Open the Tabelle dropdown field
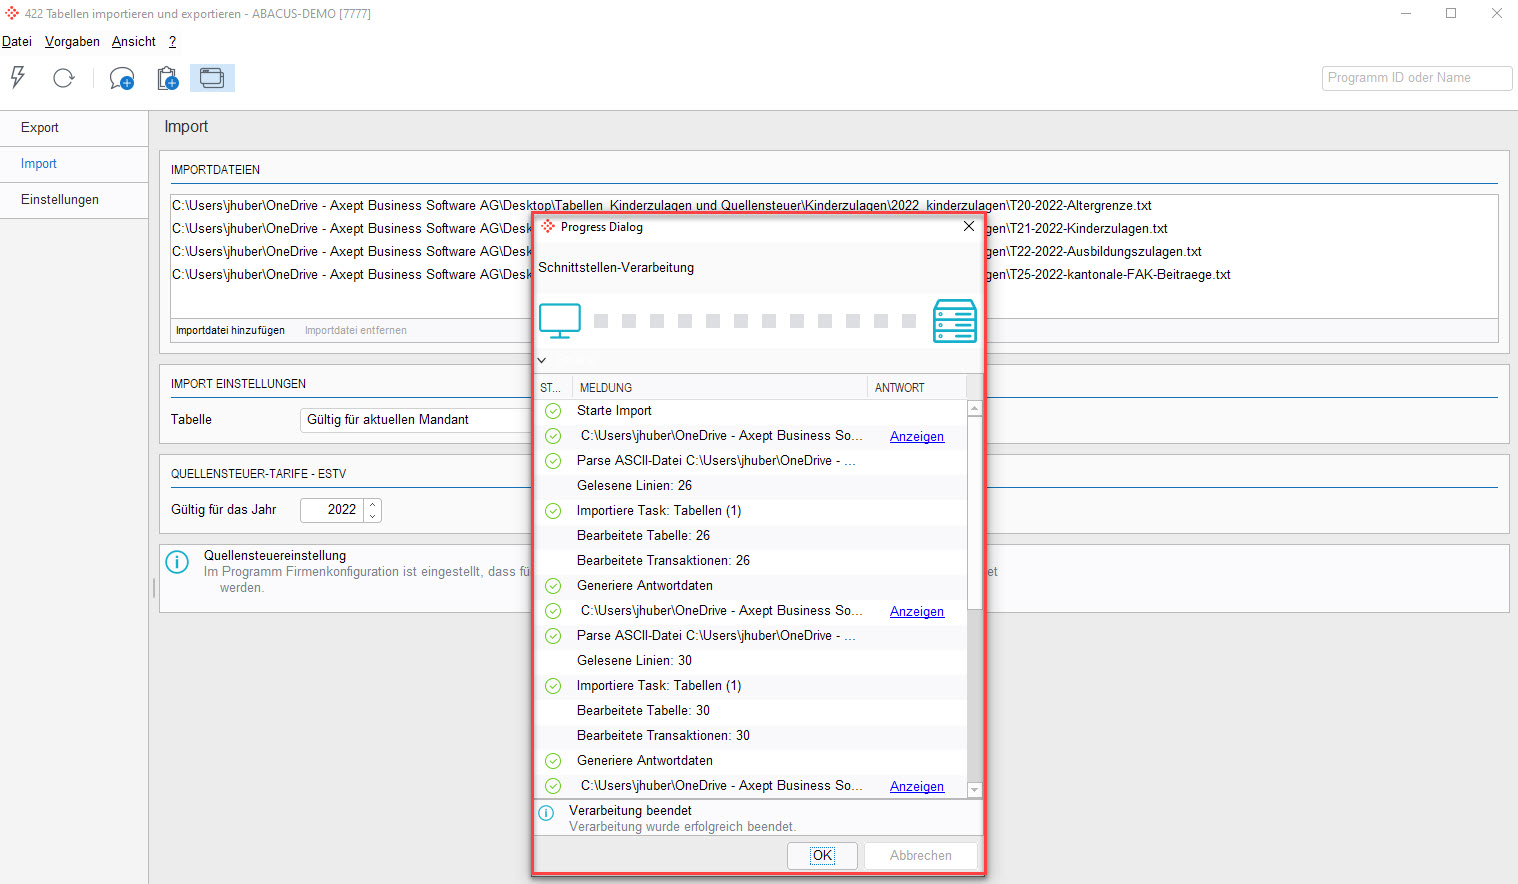 pos(415,420)
